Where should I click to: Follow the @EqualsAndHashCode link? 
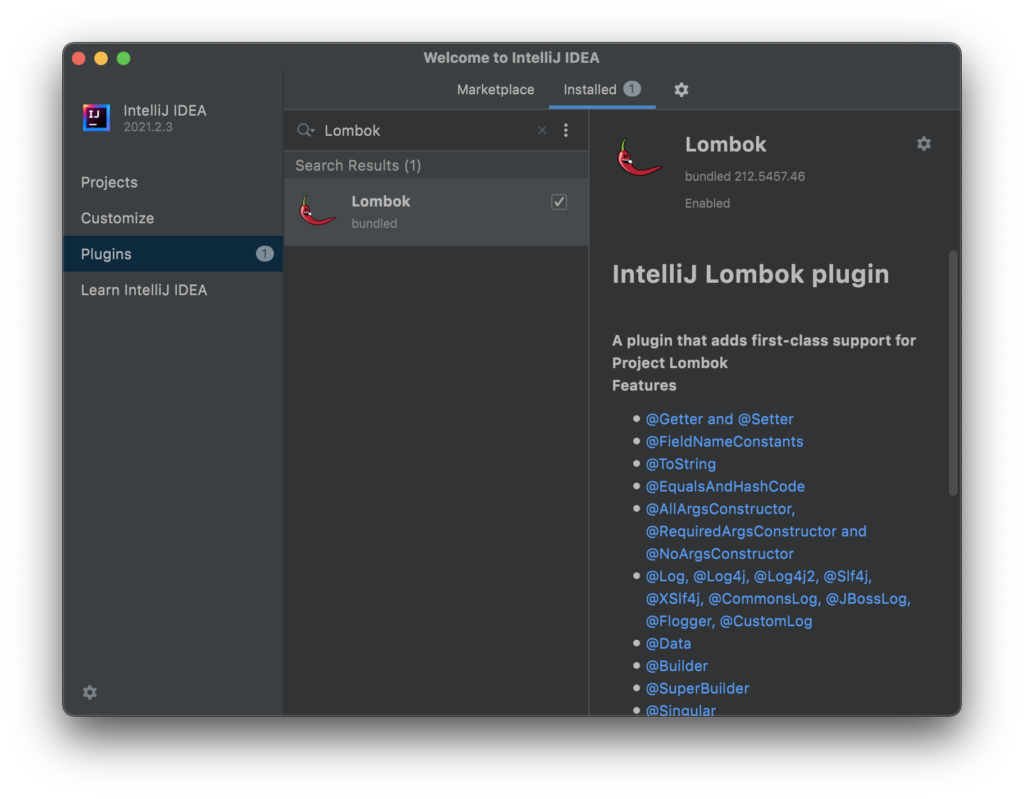pos(725,486)
